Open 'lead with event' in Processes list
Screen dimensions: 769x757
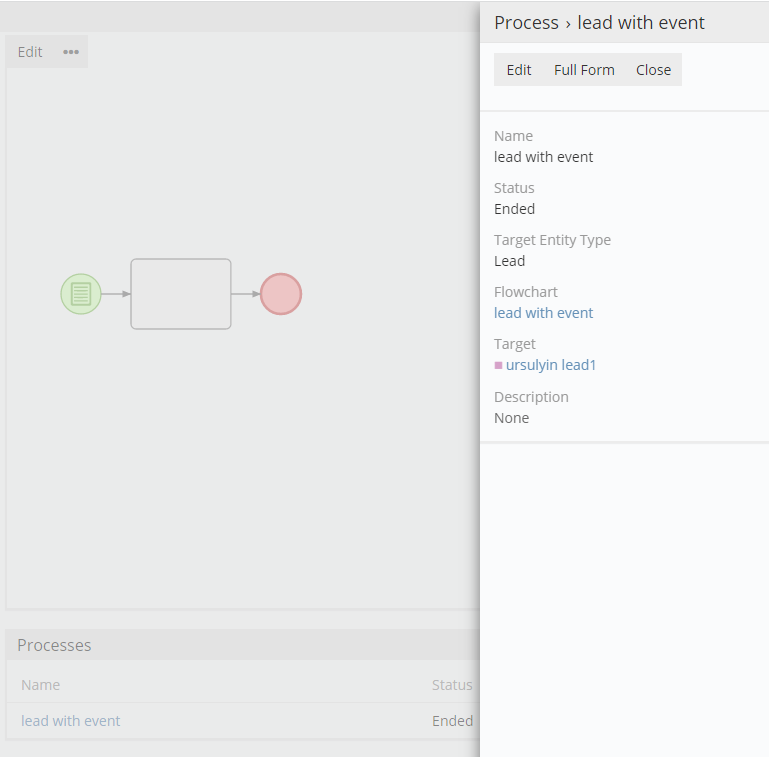click(x=71, y=720)
